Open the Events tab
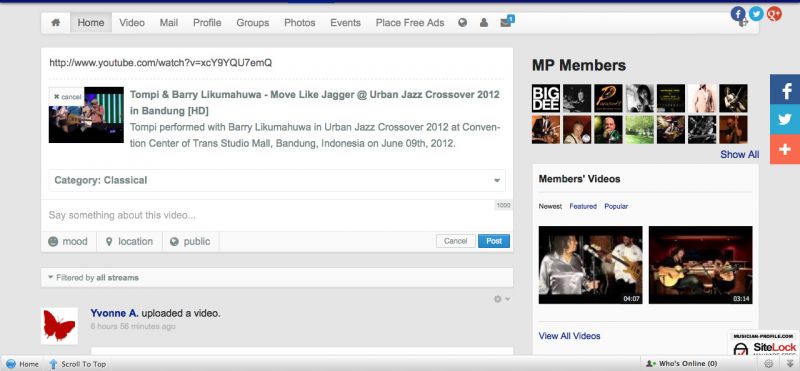Screen dimensions: 800x371 click(x=345, y=22)
